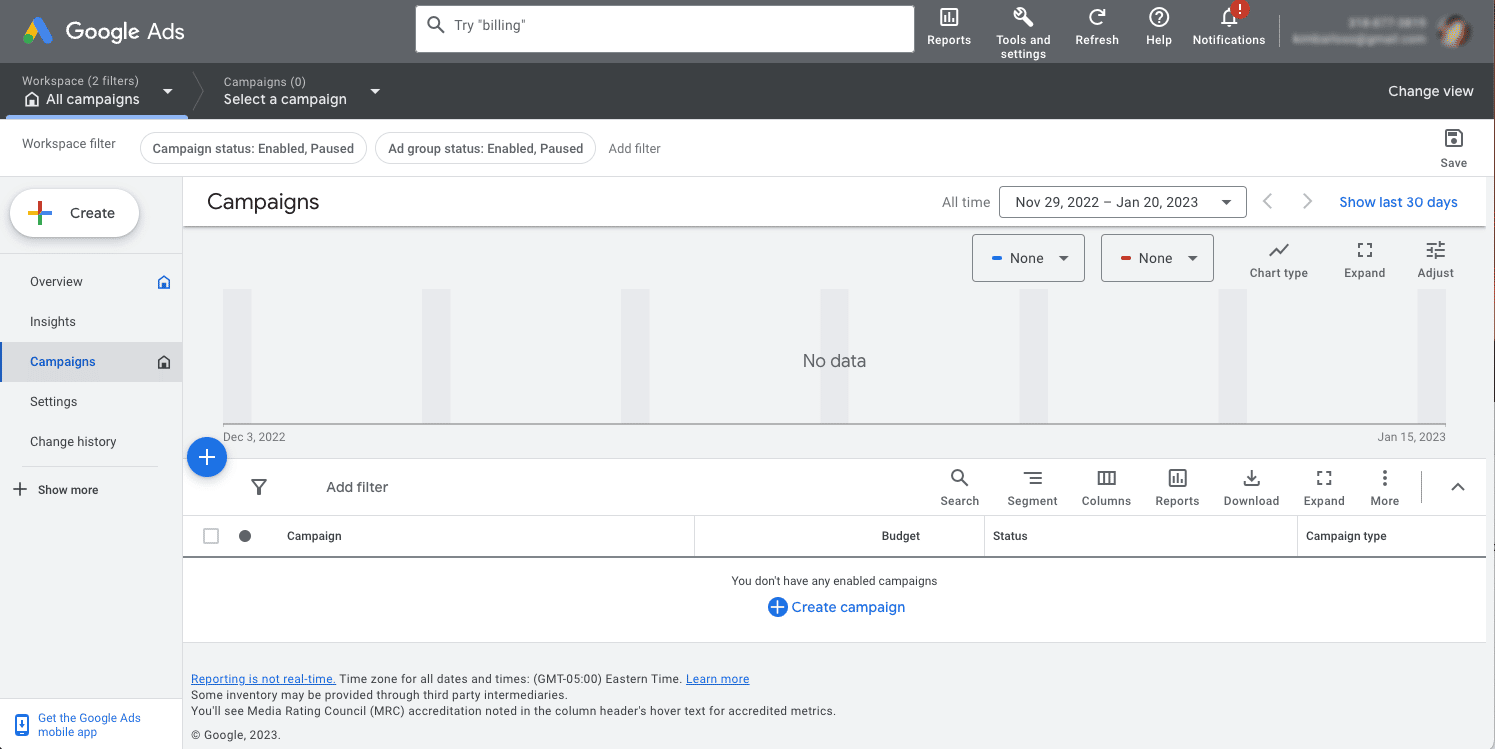Image resolution: width=1495 pixels, height=749 pixels.
Task: Download the campaigns table
Action: (x=1251, y=487)
